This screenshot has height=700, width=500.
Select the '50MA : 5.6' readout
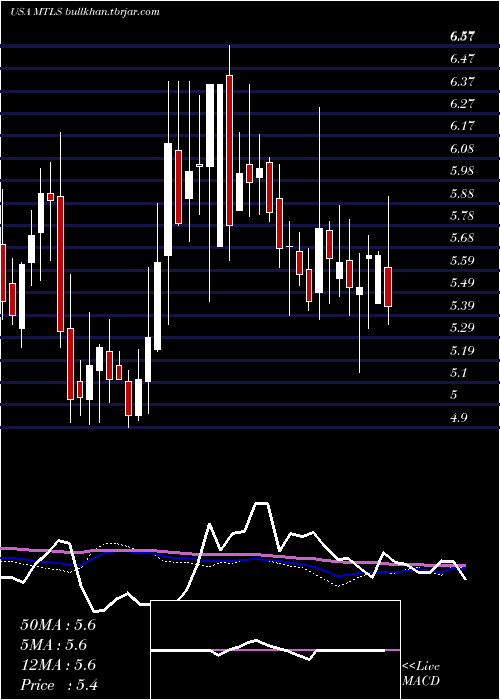tap(58, 625)
